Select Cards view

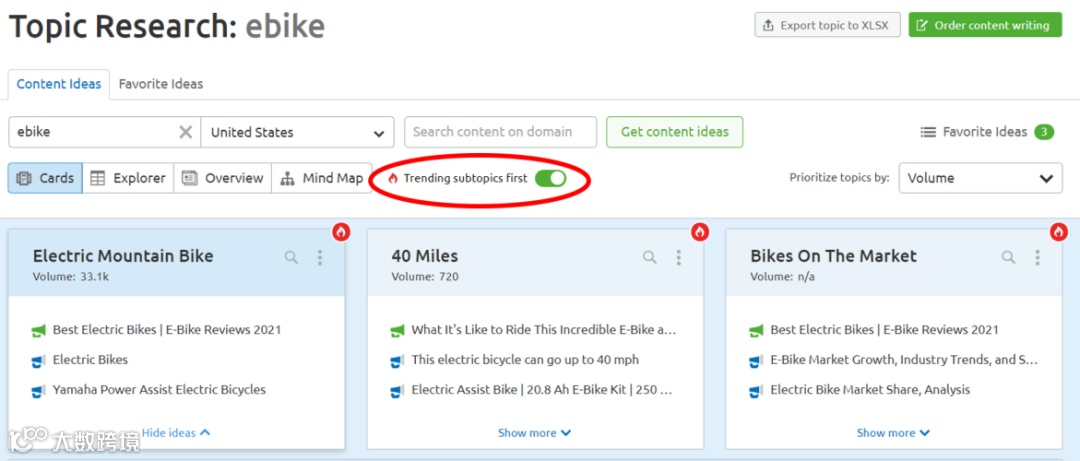click(45, 178)
